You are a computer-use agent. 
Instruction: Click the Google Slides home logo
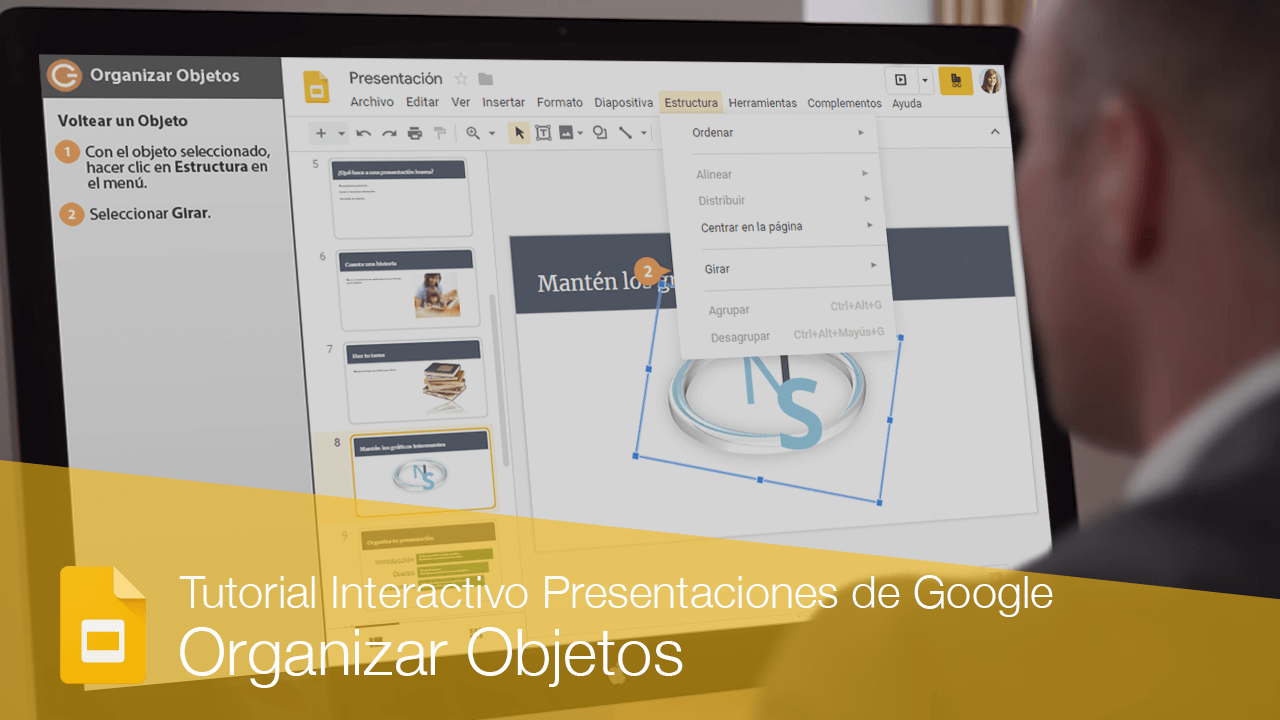point(316,88)
